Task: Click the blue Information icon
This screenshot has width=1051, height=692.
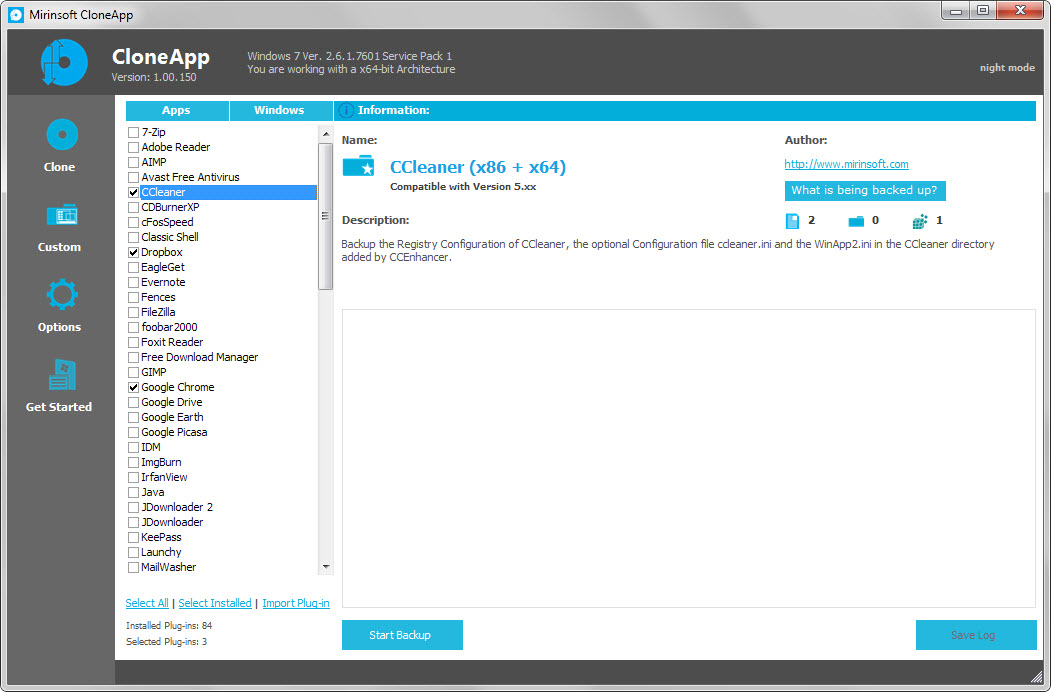Action: coord(346,111)
